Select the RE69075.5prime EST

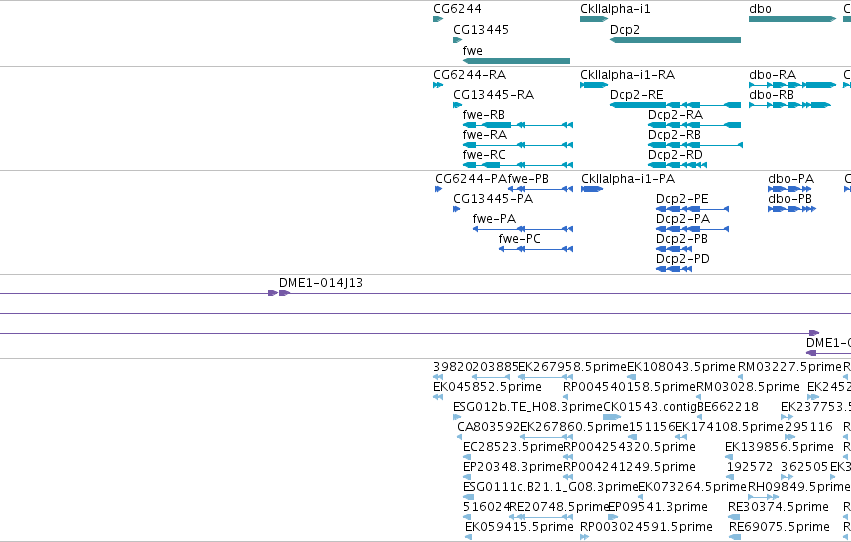coord(735,537)
